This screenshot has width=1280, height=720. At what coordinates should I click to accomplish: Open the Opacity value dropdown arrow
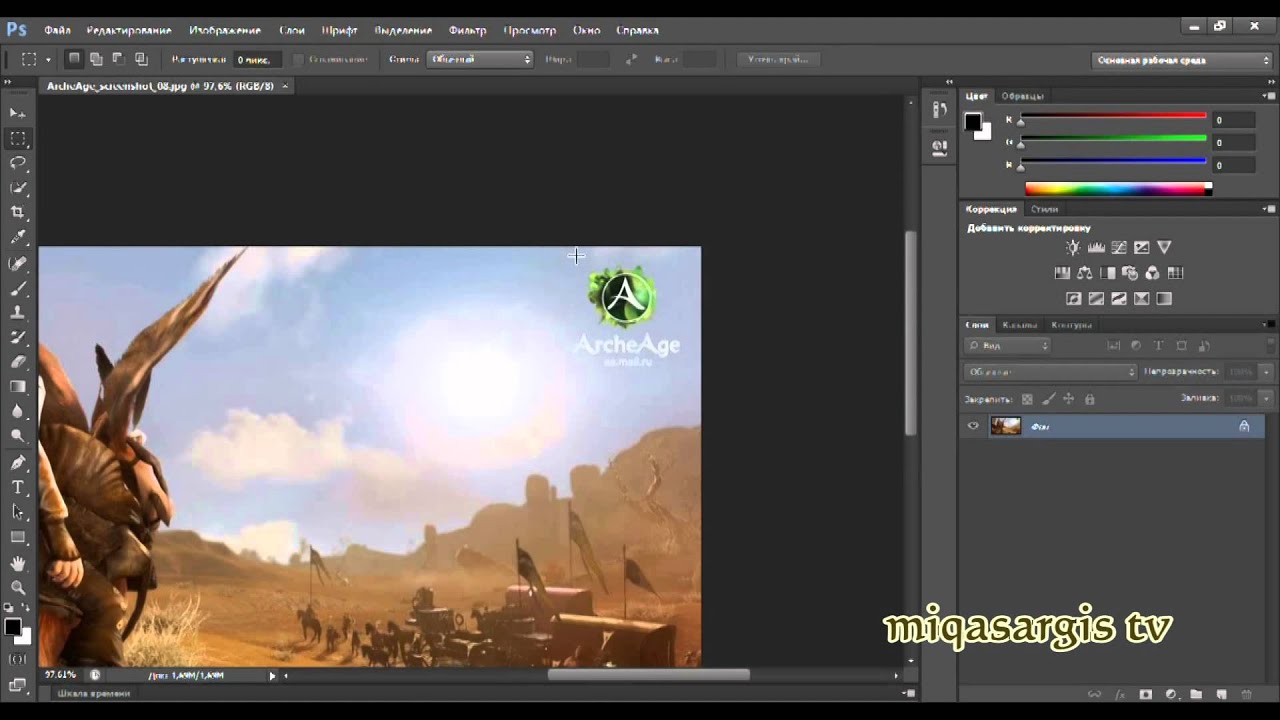click(x=1266, y=371)
